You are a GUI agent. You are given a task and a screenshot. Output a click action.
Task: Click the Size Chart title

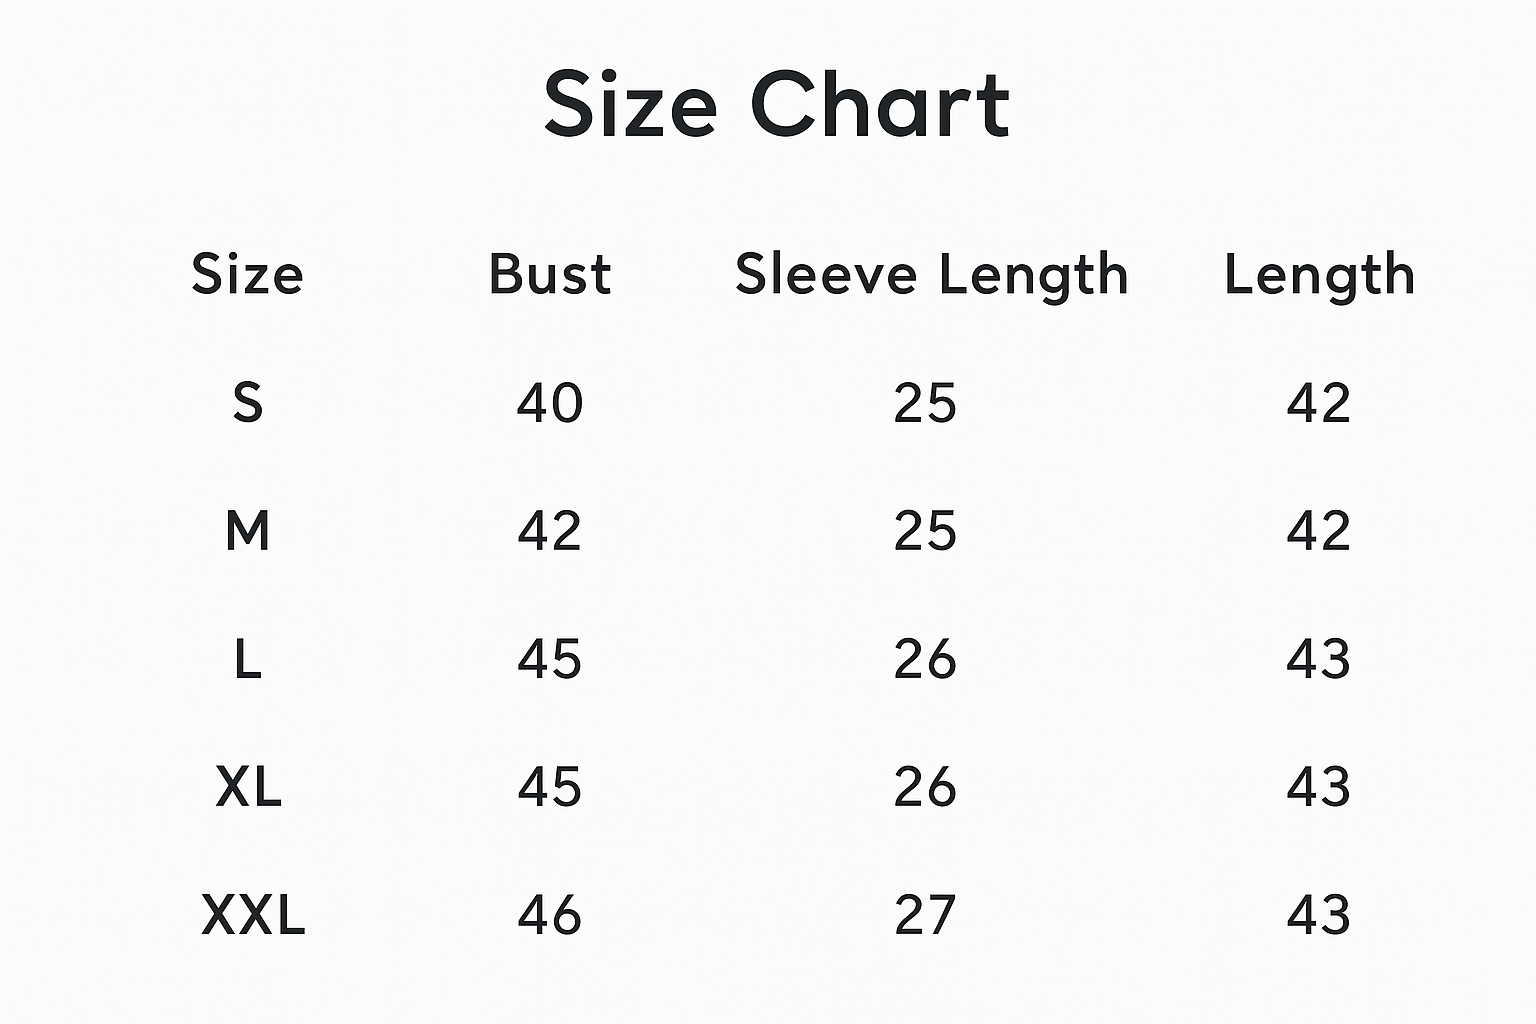pos(776,104)
